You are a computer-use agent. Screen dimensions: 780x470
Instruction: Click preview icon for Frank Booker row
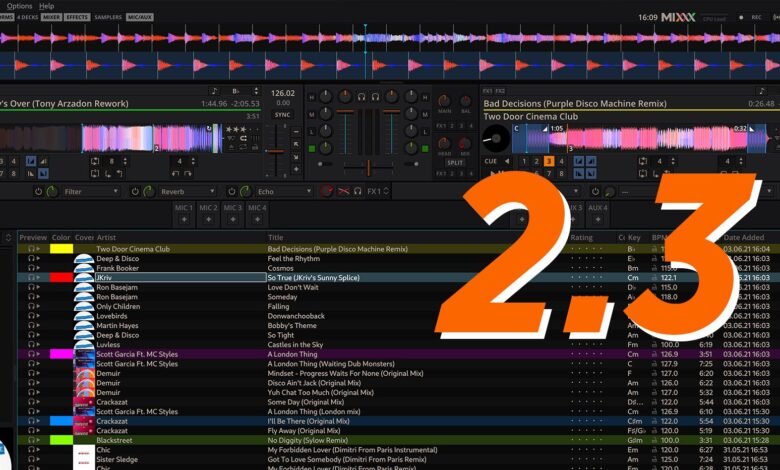[x=34, y=268]
